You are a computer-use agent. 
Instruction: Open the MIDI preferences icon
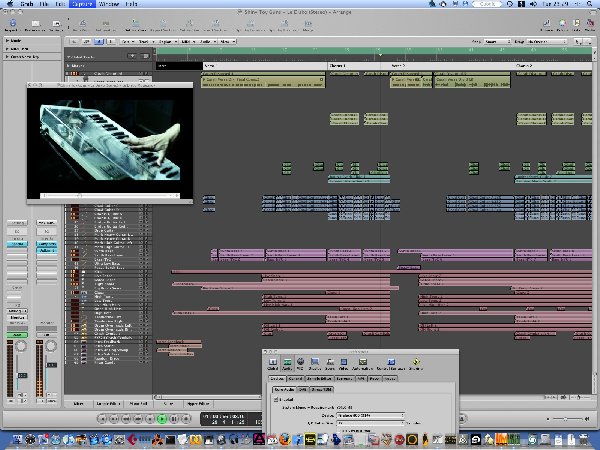pyautogui.click(x=301, y=364)
